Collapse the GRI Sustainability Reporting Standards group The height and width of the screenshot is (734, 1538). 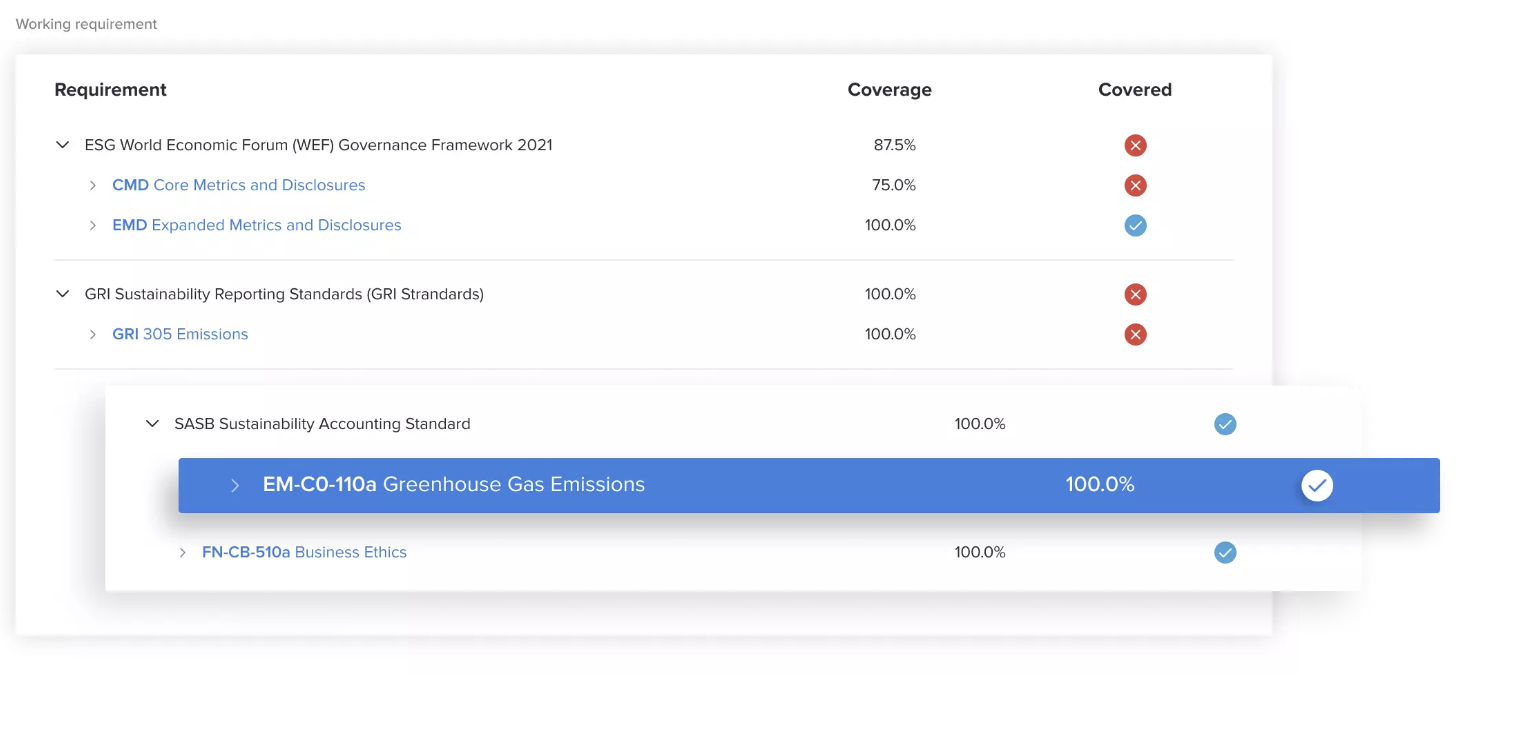[63, 294]
